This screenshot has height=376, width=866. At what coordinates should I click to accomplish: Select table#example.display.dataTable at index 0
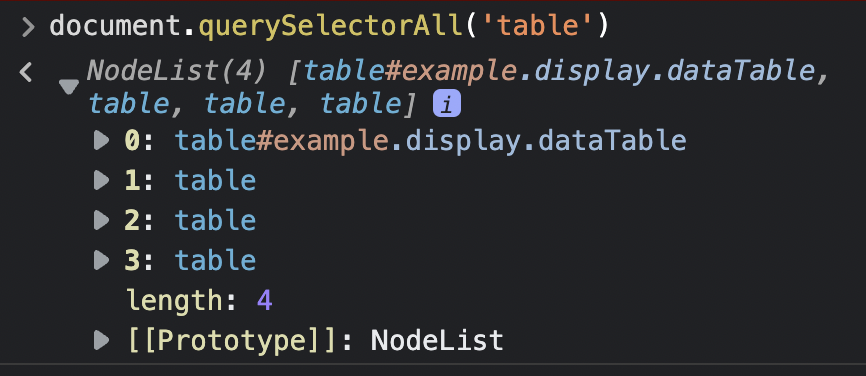tap(431, 141)
